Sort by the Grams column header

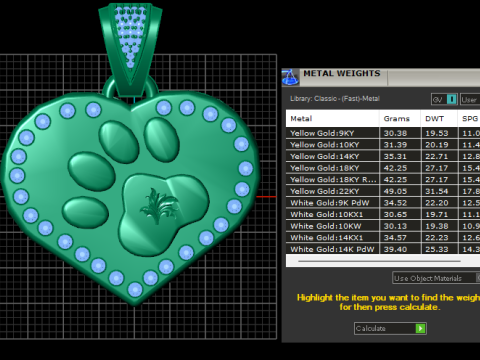400,119
